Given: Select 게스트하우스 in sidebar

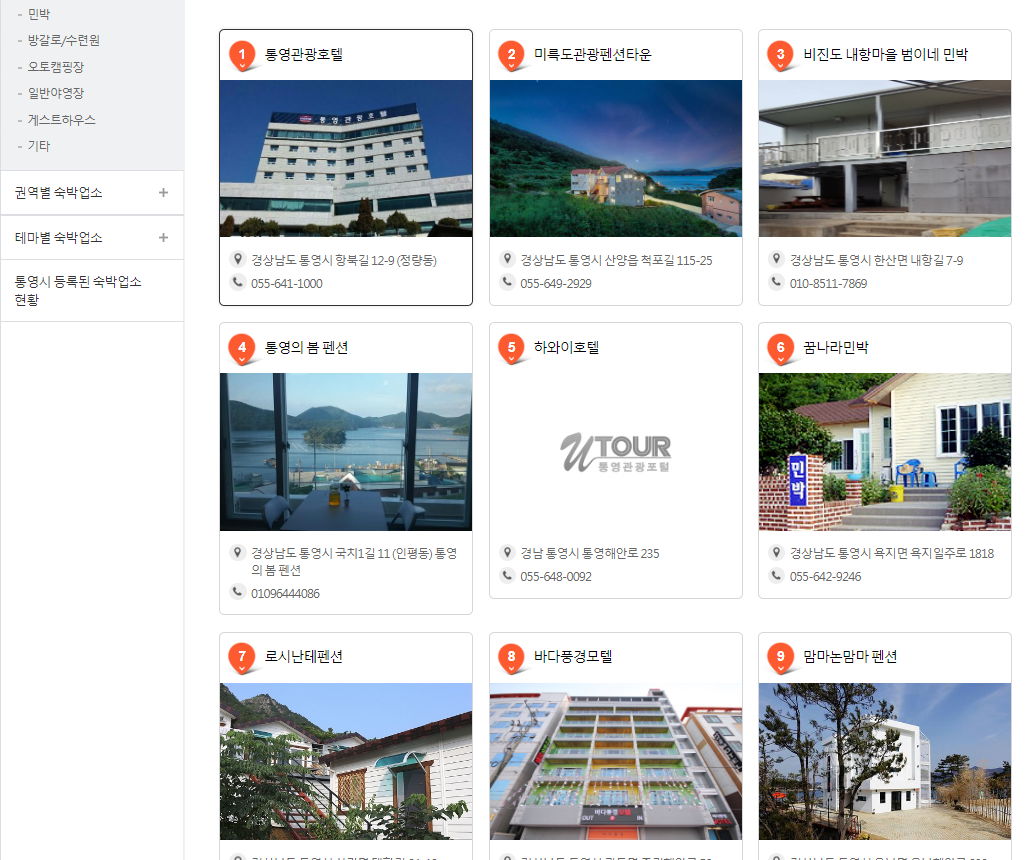Looking at the screenshot, I should [61, 120].
